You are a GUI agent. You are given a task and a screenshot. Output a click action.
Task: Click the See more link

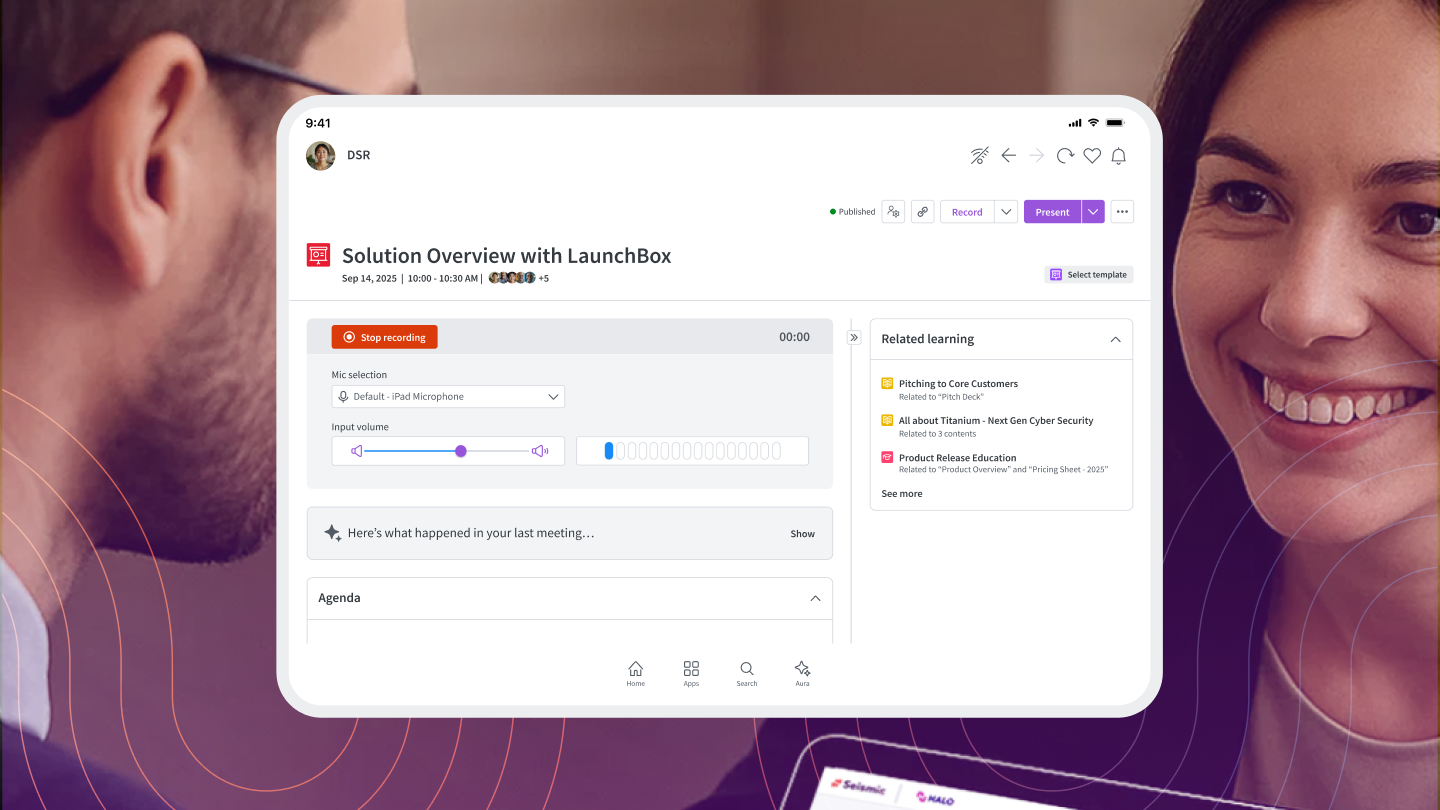(902, 494)
